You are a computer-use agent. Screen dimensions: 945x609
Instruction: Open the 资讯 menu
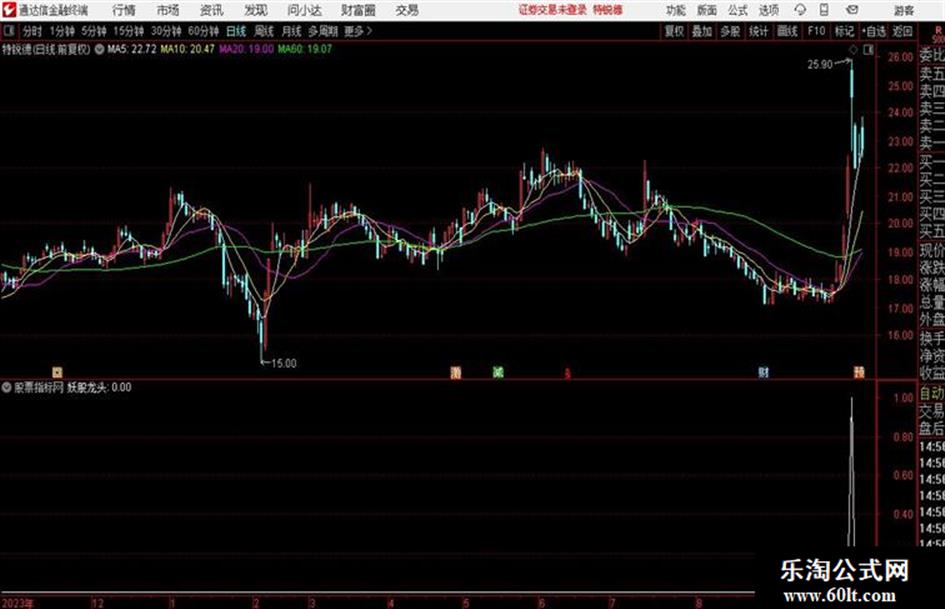tap(211, 10)
